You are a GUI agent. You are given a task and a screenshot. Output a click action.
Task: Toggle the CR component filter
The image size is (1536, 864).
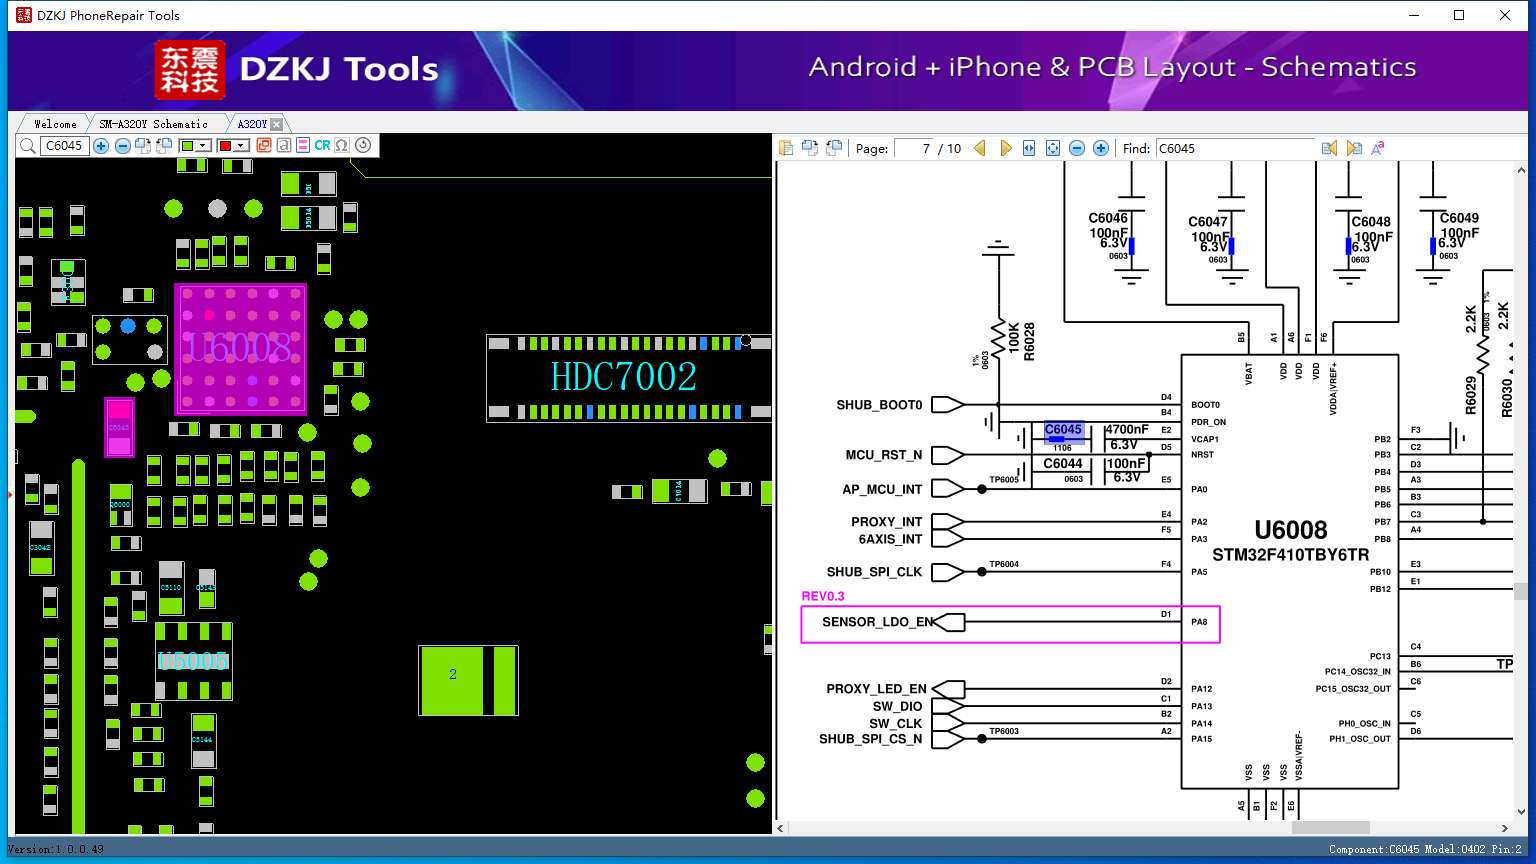click(x=322, y=145)
